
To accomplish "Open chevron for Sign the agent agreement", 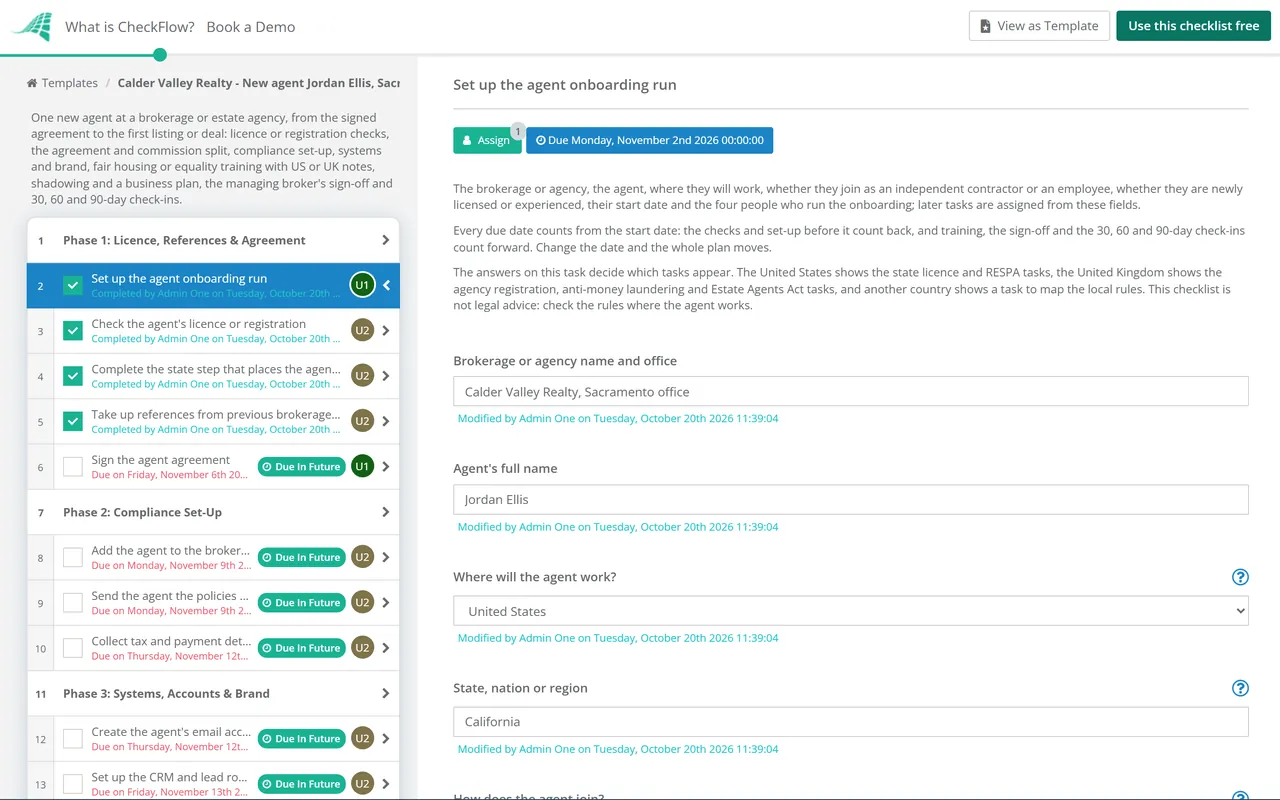I will pyautogui.click(x=386, y=466).
